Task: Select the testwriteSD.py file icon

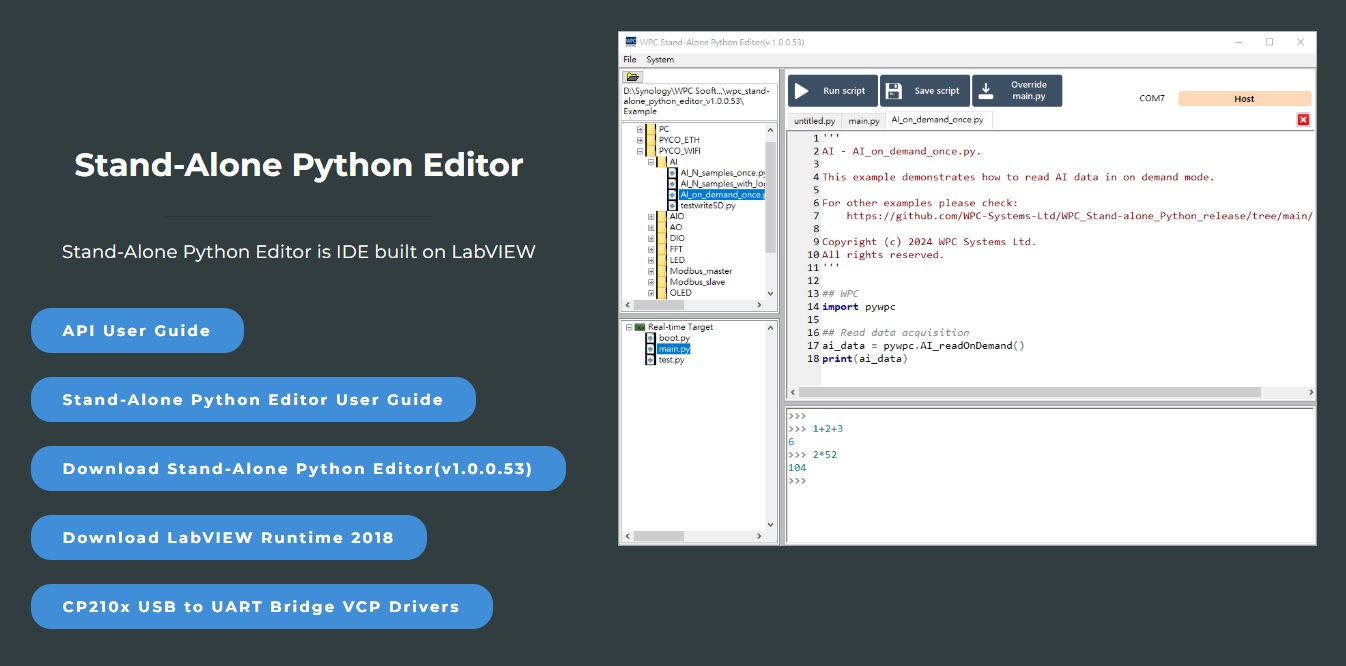Action: coord(673,205)
